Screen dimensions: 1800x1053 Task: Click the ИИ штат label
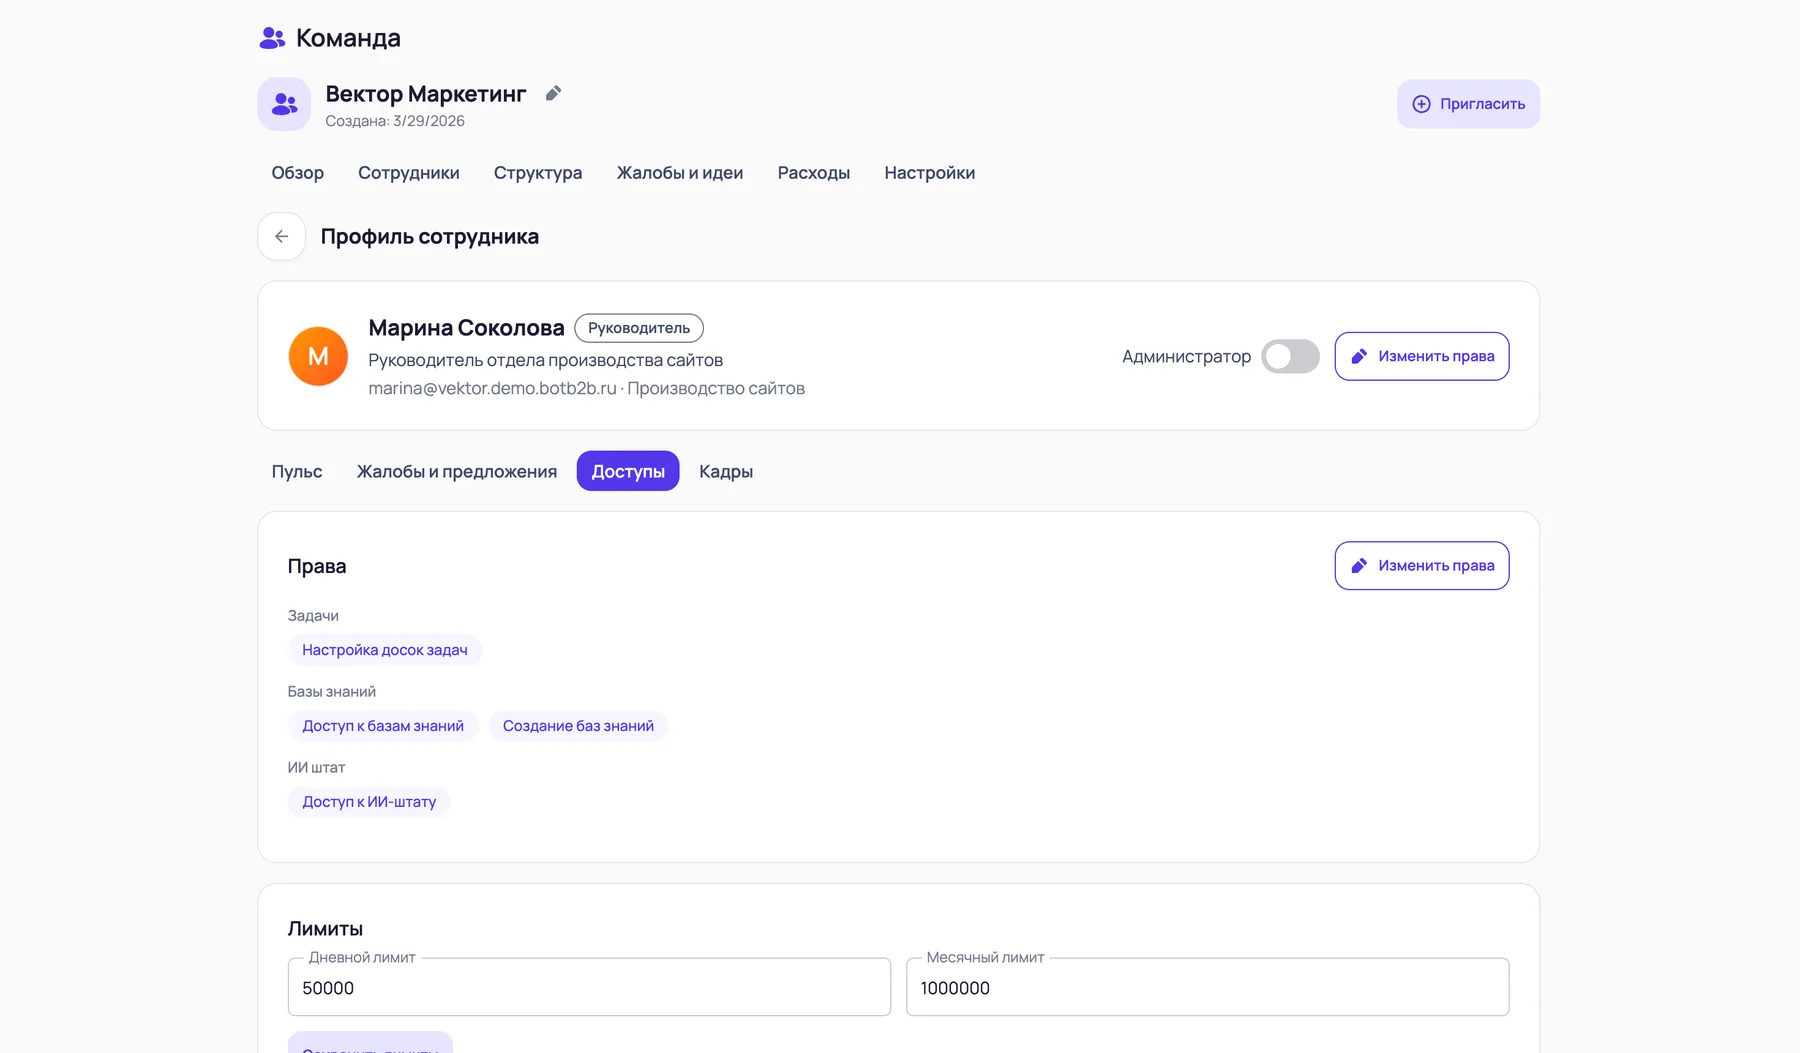pos(316,768)
